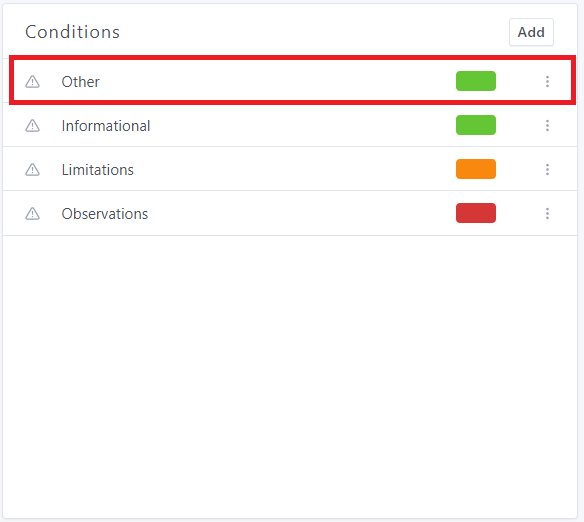Click the warning icon for Observations
The image size is (584, 522).
point(32,213)
